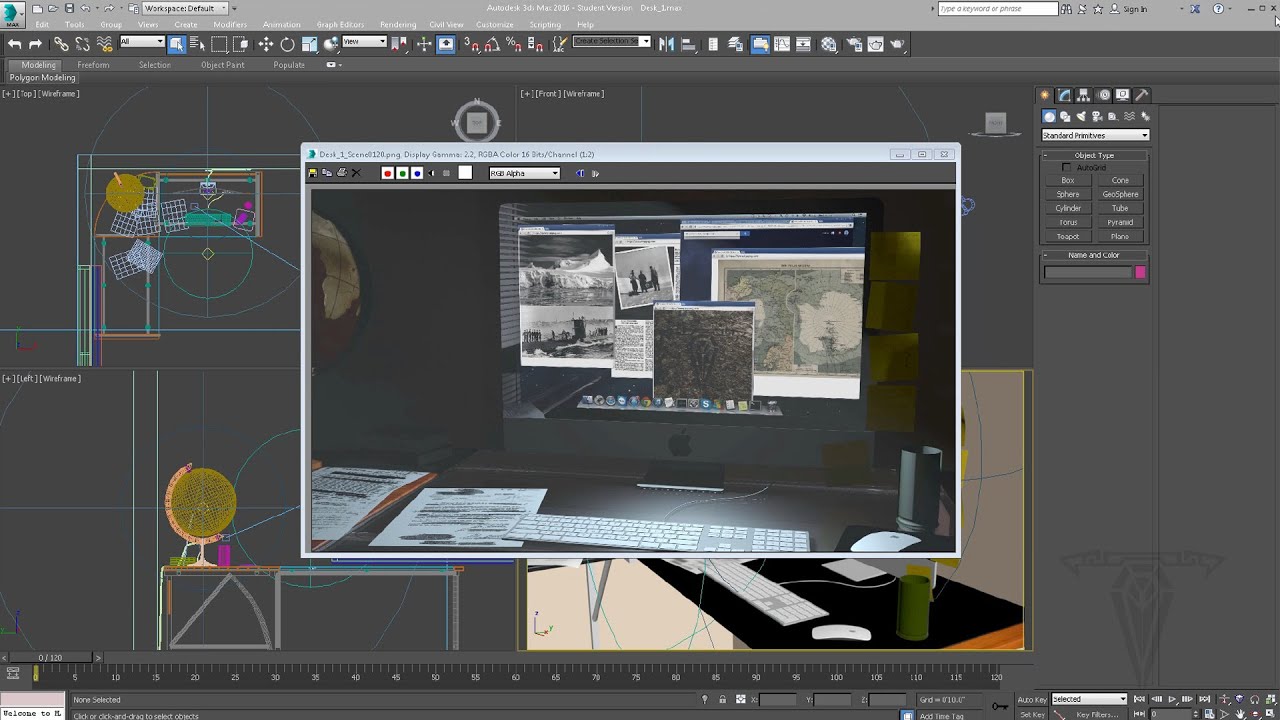
Task: Open the Hierarchy panel tab
Action: (1085, 95)
